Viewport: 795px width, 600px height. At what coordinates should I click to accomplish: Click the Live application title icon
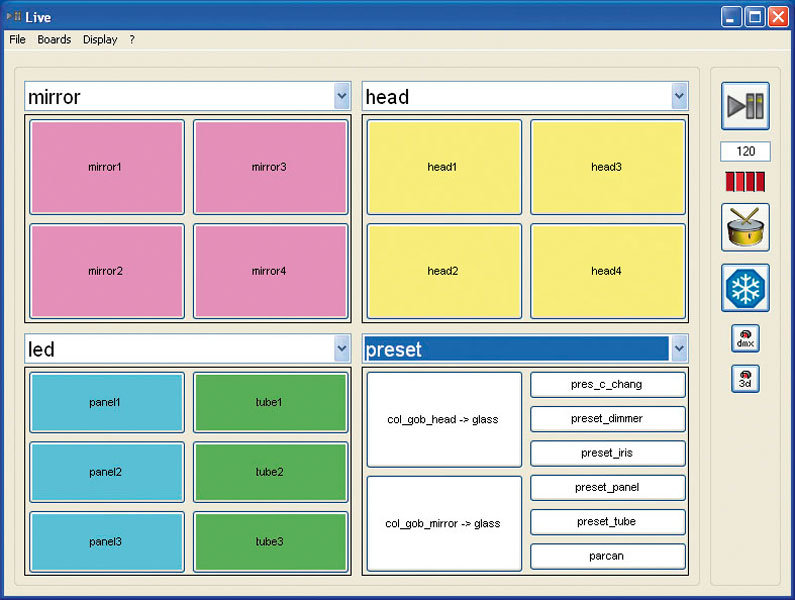(13, 17)
